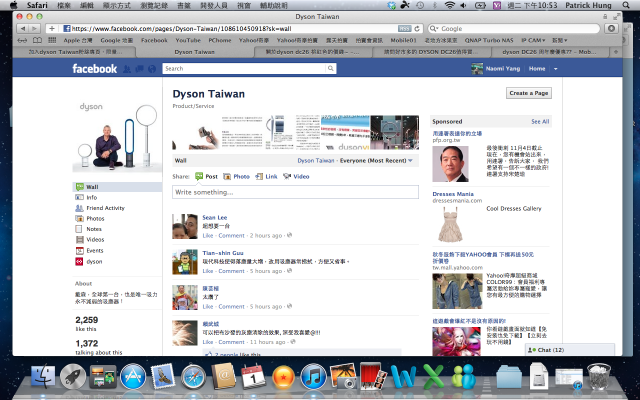This screenshot has width=640, height=400.
Task: Go to Home in Facebook header
Action: [537, 69]
